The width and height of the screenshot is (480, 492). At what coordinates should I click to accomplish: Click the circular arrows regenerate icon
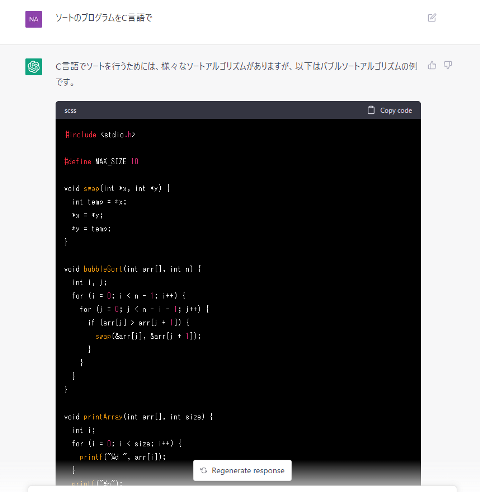(x=203, y=470)
